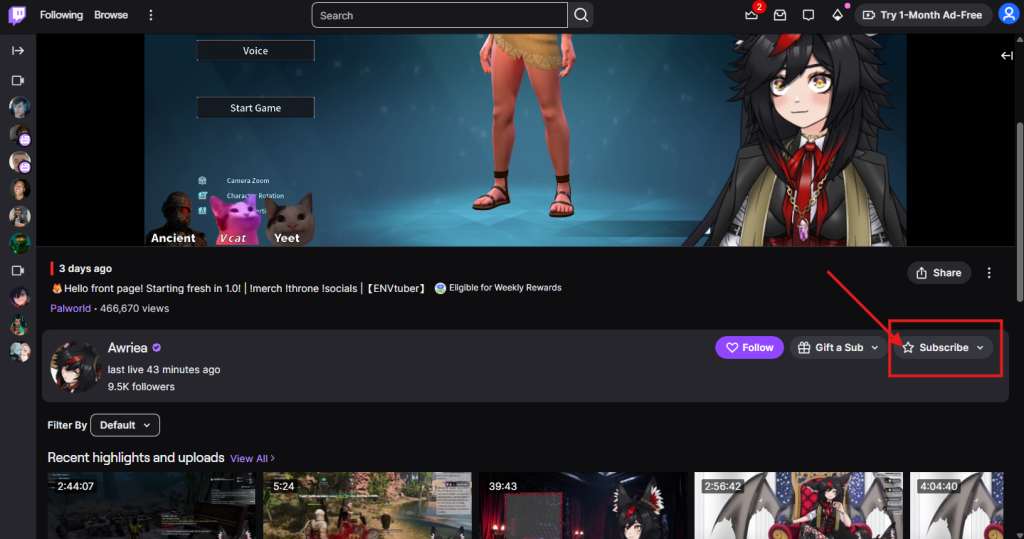
Task: Click the 'Recent highlights and uploads' heading
Action: [x=136, y=458]
